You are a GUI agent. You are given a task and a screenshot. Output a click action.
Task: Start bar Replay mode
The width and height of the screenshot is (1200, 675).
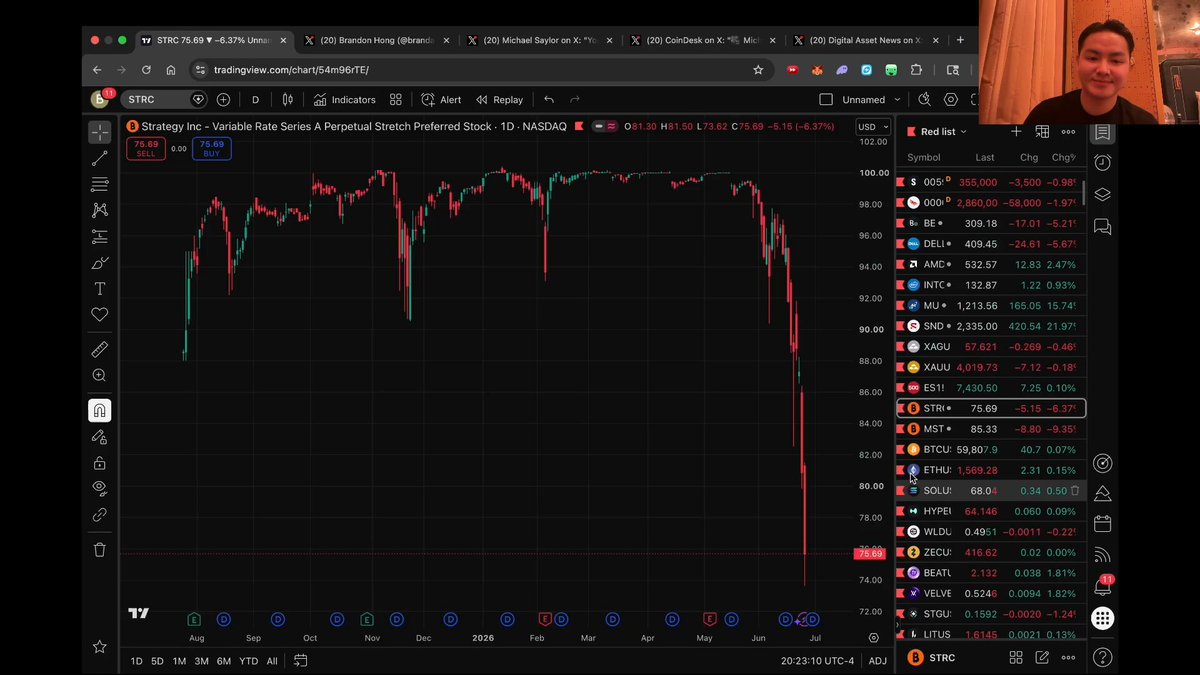(500, 100)
